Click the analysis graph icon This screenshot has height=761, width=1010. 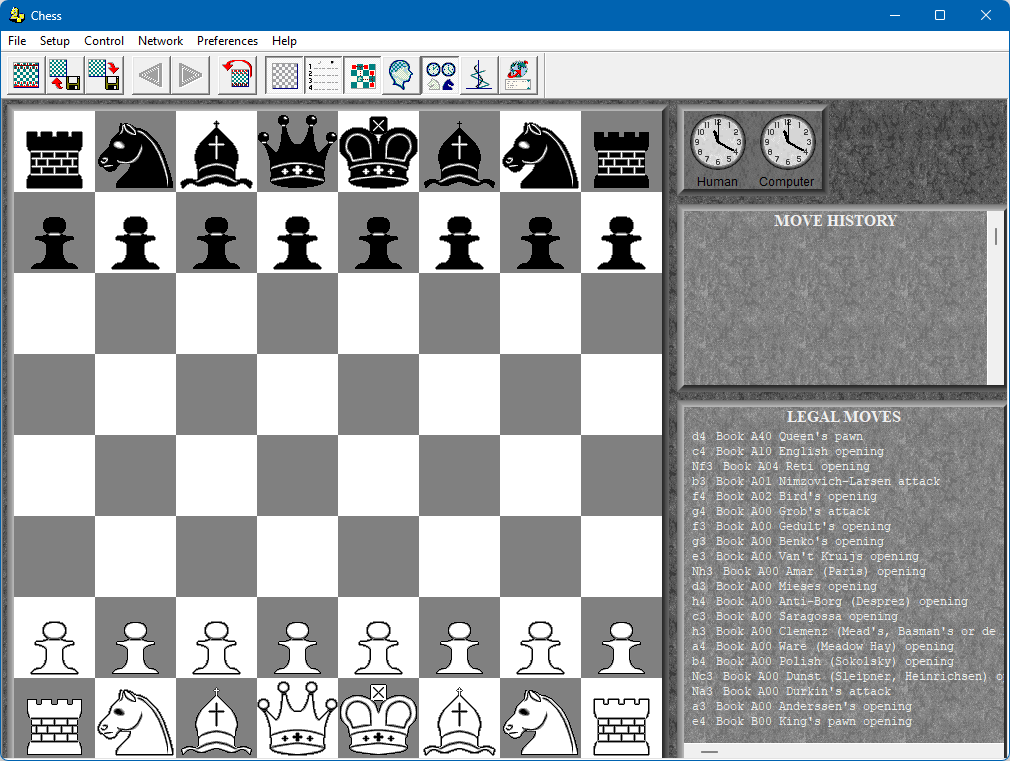click(x=479, y=75)
